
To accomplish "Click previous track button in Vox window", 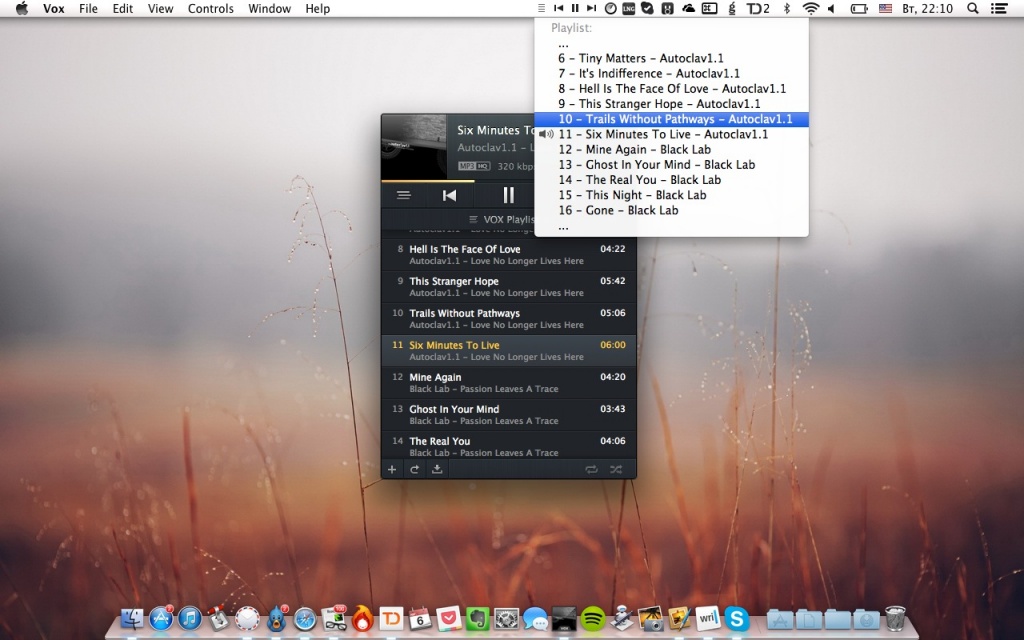I will click(x=450, y=196).
